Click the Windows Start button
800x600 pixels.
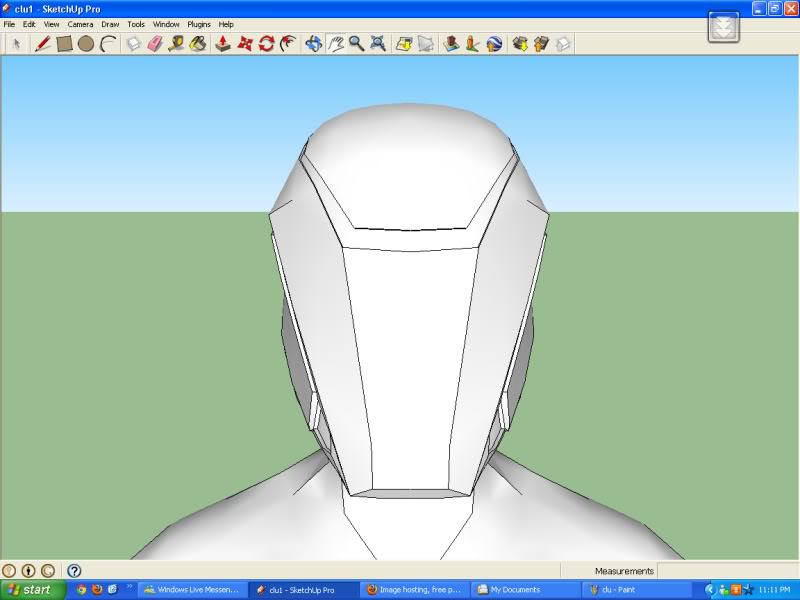[33, 590]
